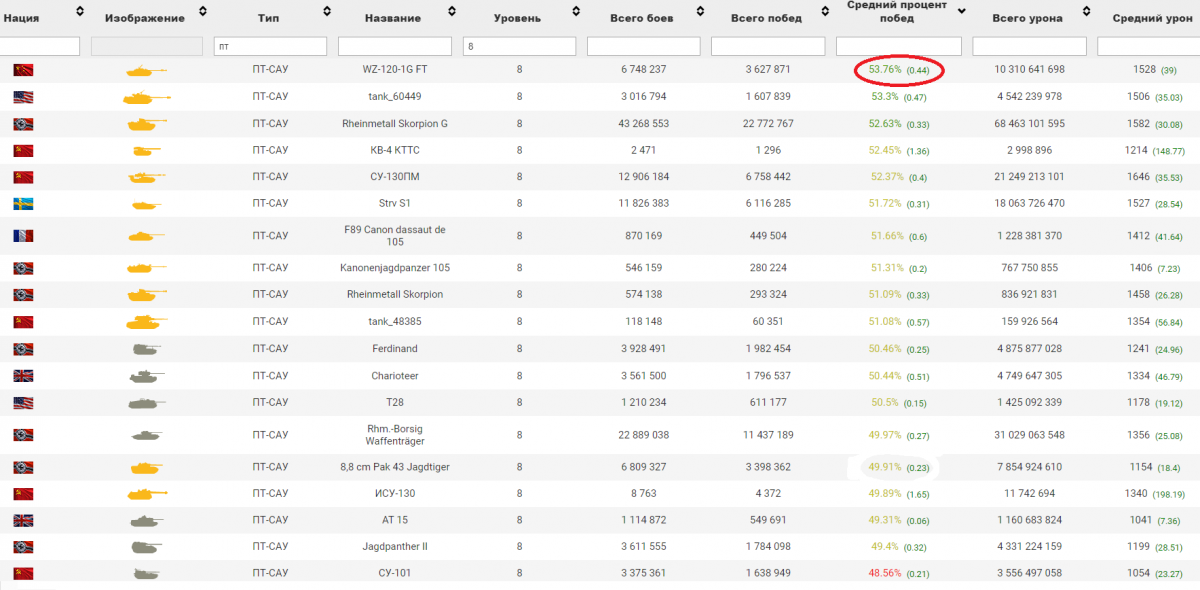
Task: Select the WZ-120-1G FT name cell
Action: [394, 70]
